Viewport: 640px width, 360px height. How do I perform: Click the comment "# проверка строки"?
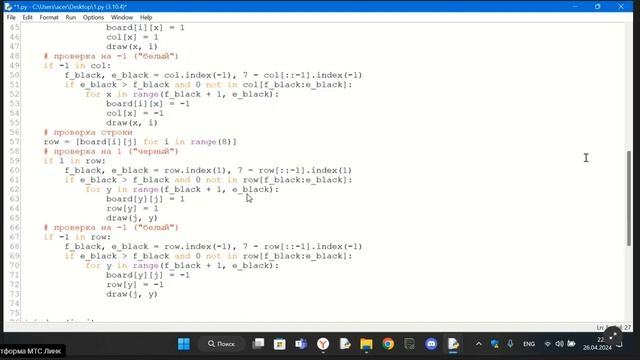click(x=88, y=132)
